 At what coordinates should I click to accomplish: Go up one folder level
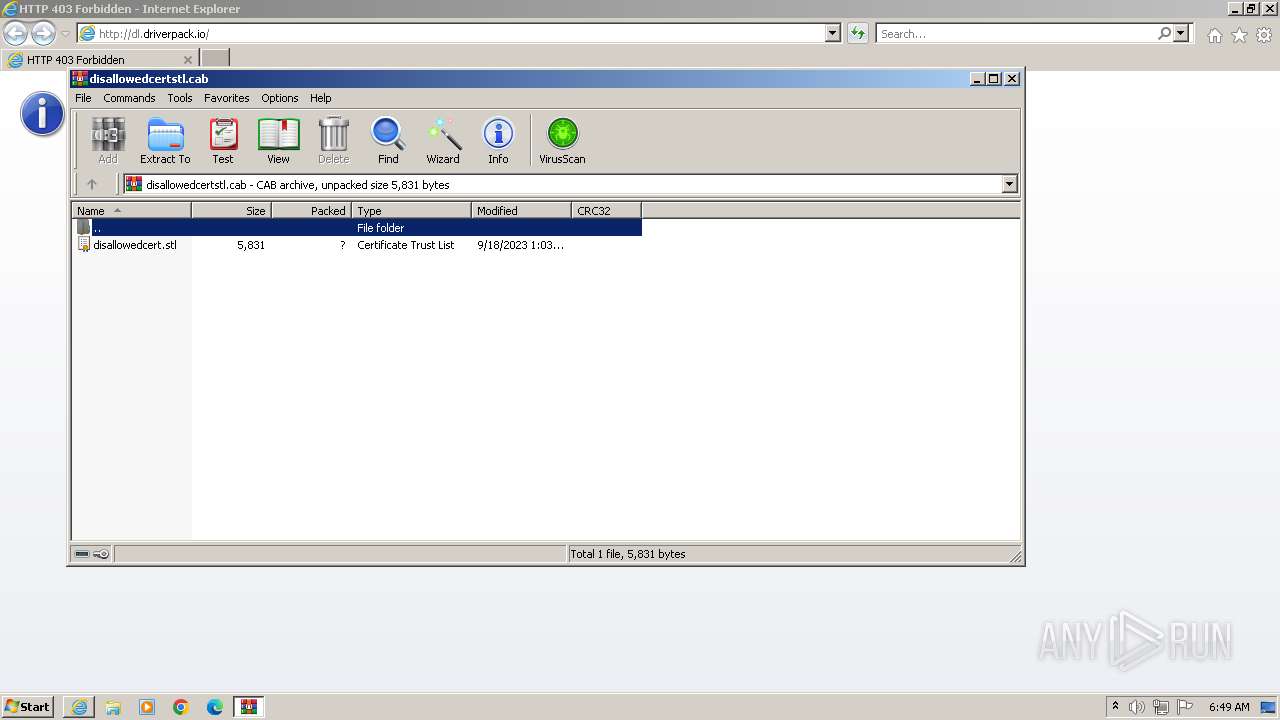[x=92, y=184]
